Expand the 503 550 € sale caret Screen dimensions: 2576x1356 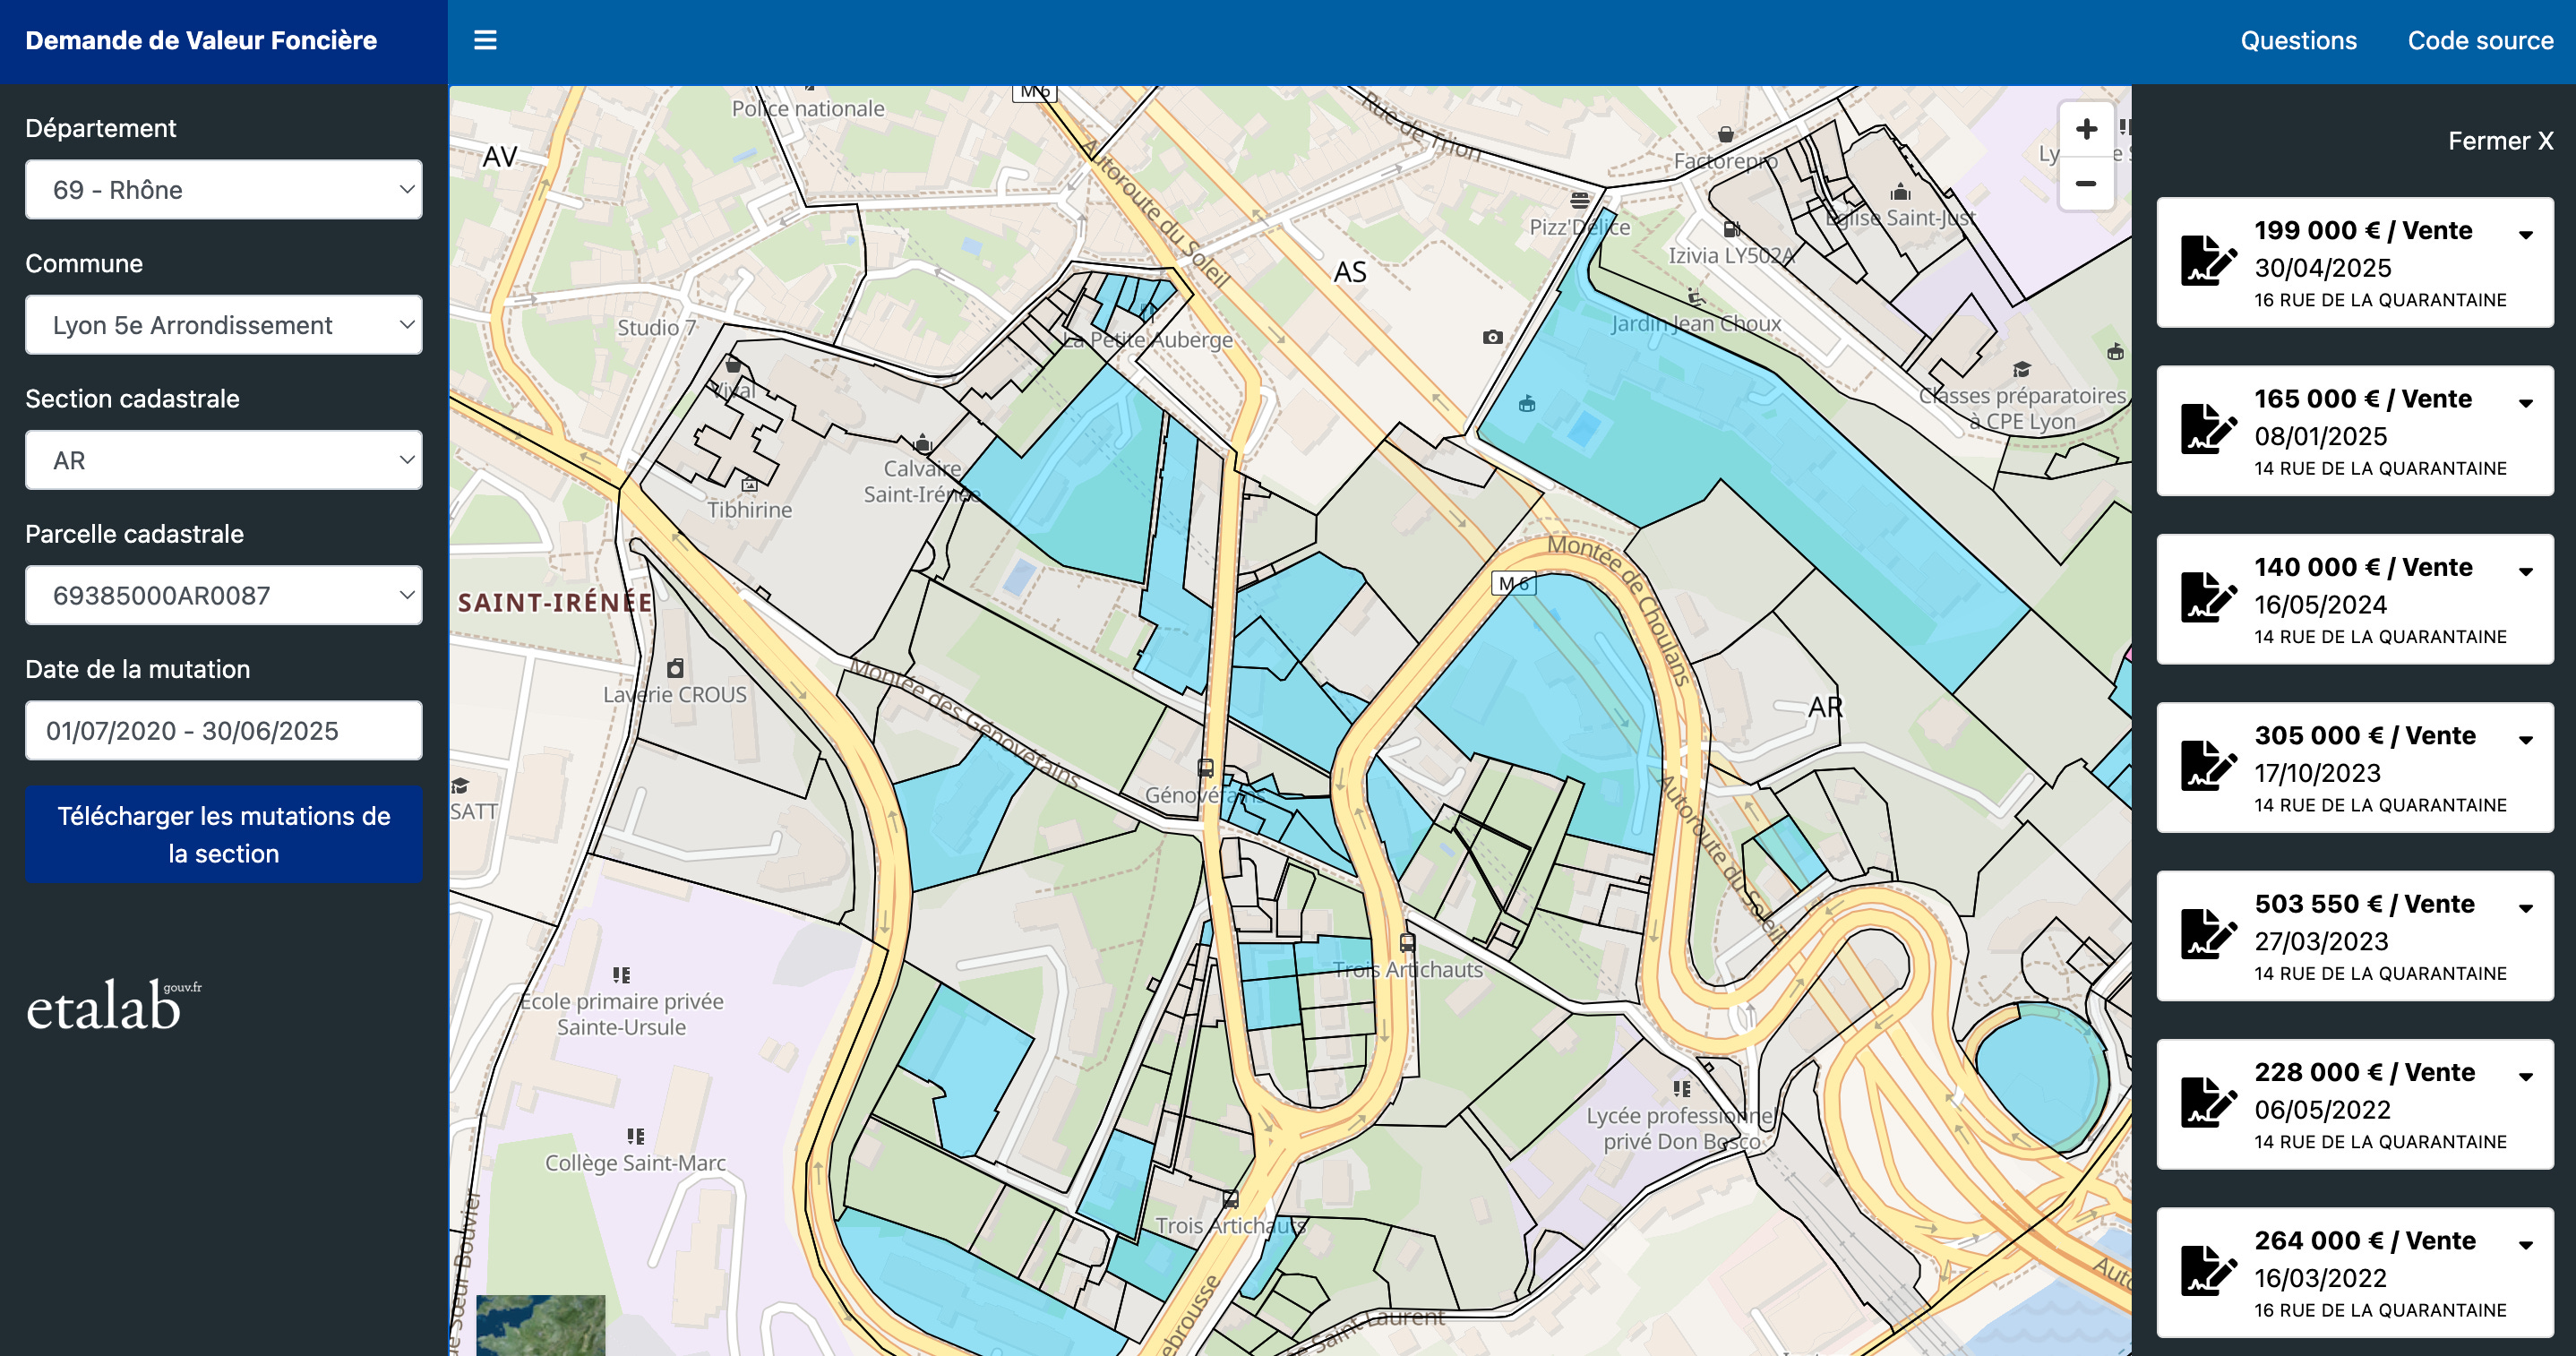tap(2525, 908)
